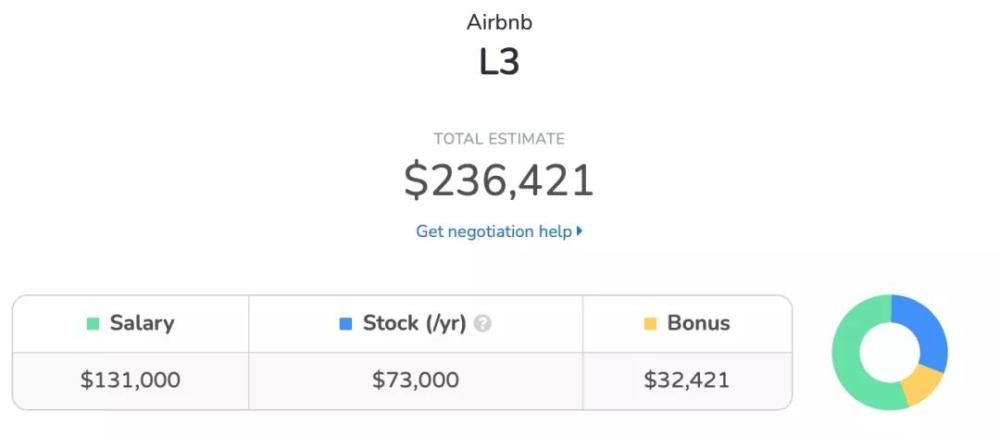The image size is (1000, 437).
Task: Click the white center of the donut chart
Action: coord(890,352)
